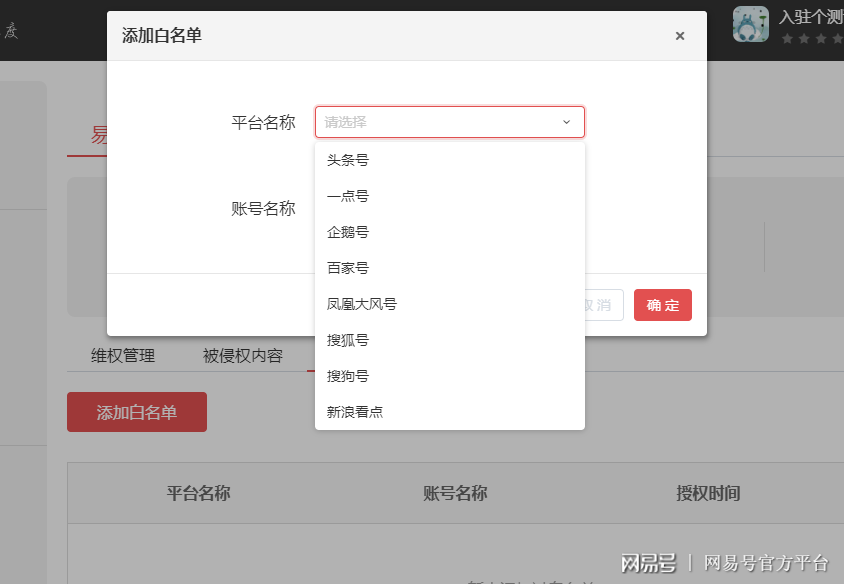Confirm with the red 确定 button
Screen dimensions: 844x584
coord(663,305)
